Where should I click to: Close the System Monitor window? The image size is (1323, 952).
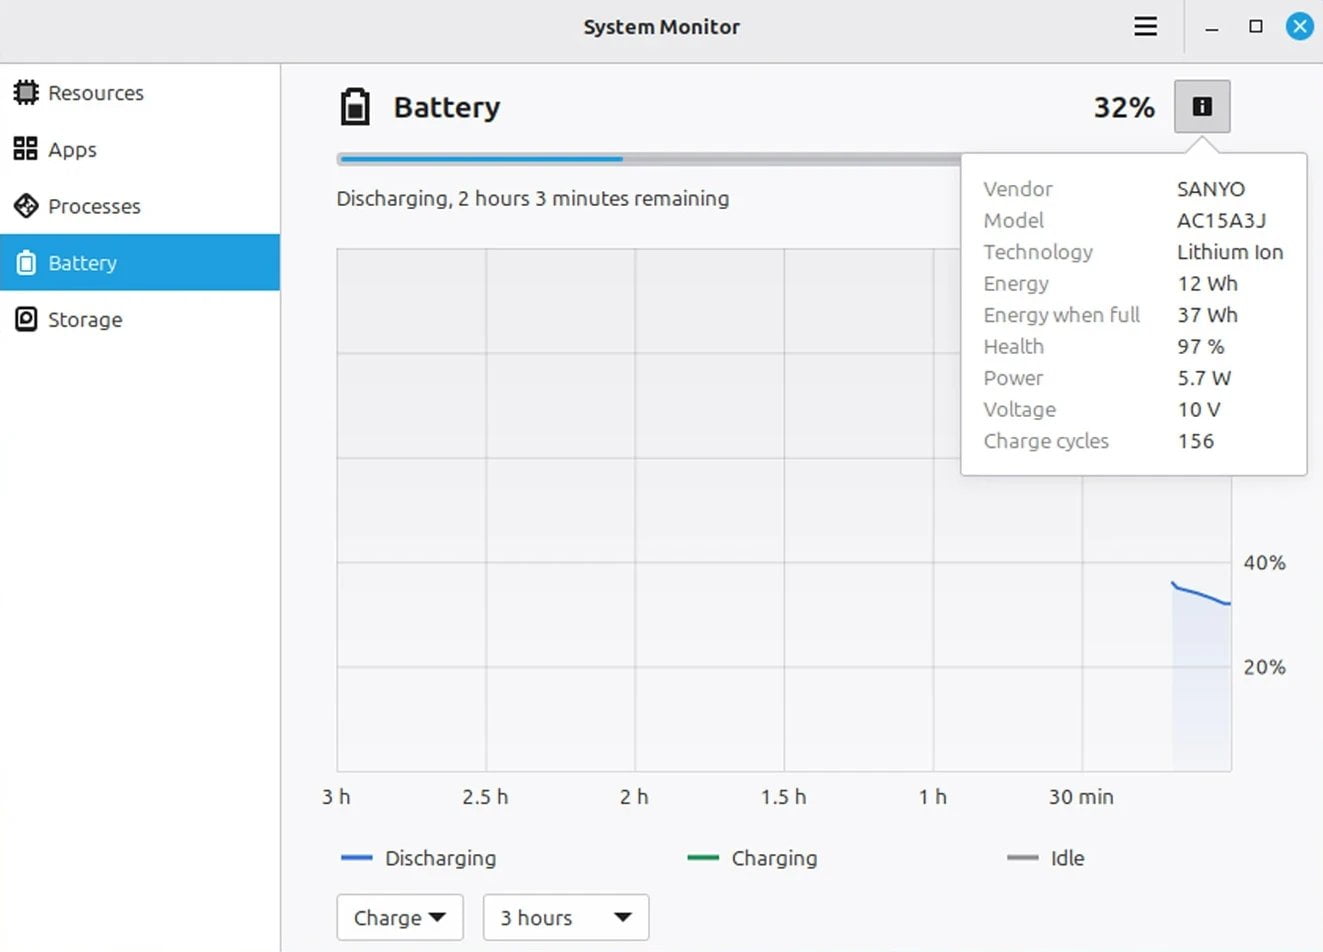[1300, 27]
